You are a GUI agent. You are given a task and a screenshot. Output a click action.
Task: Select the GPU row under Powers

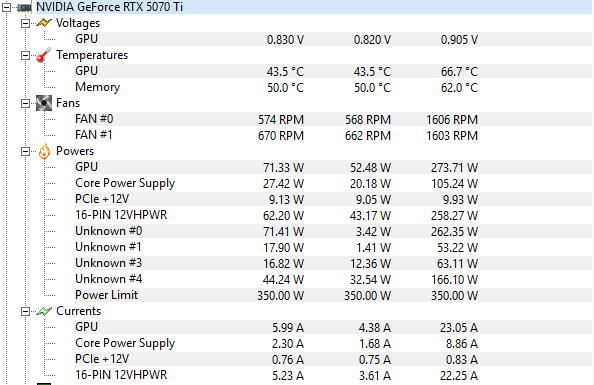click(x=333, y=167)
